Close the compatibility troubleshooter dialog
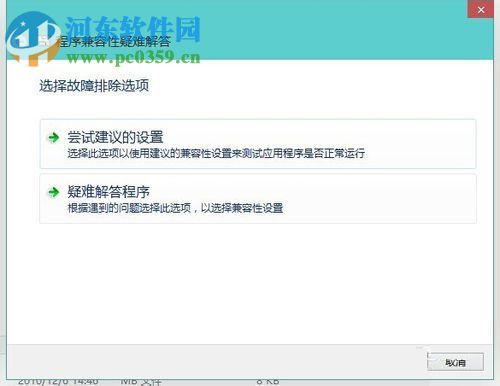The image size is (500, 386). (481, 10)
